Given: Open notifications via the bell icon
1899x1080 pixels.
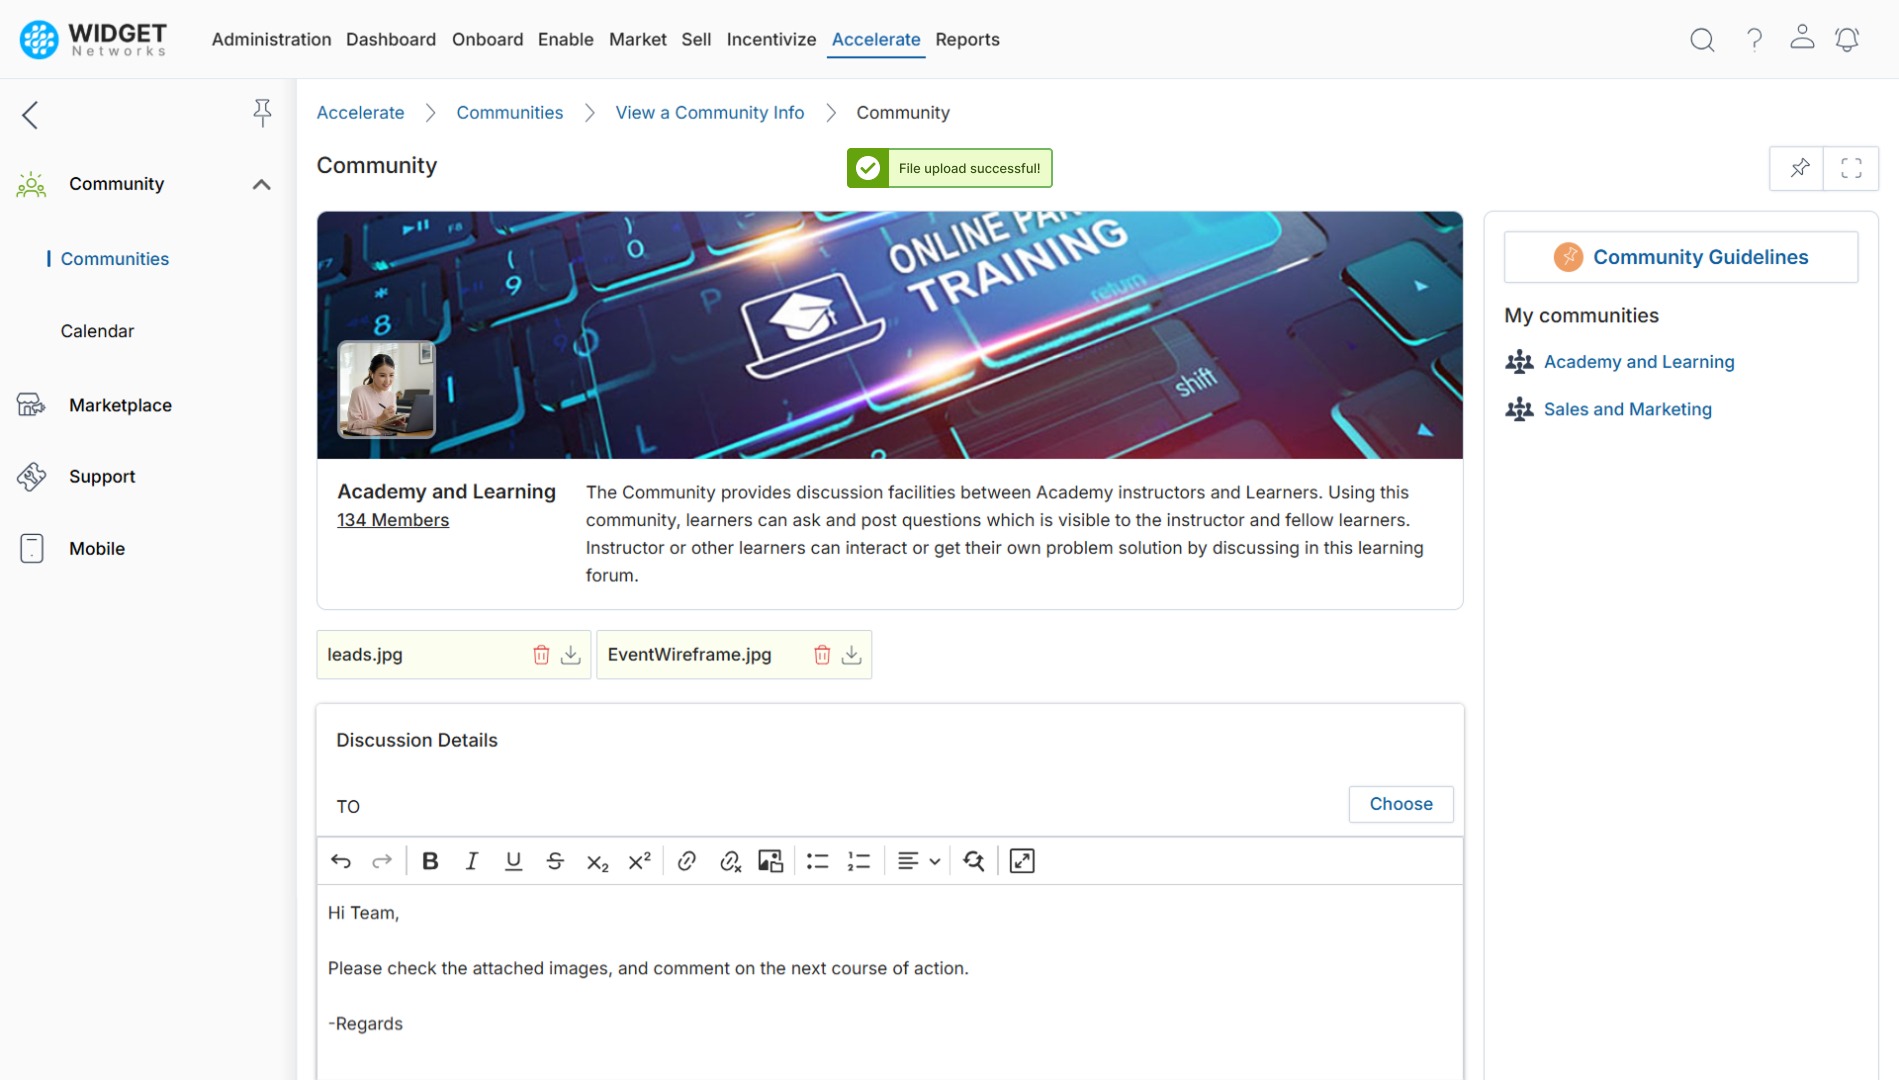Looking at the screenshot, I should (x=1847, y=39).
